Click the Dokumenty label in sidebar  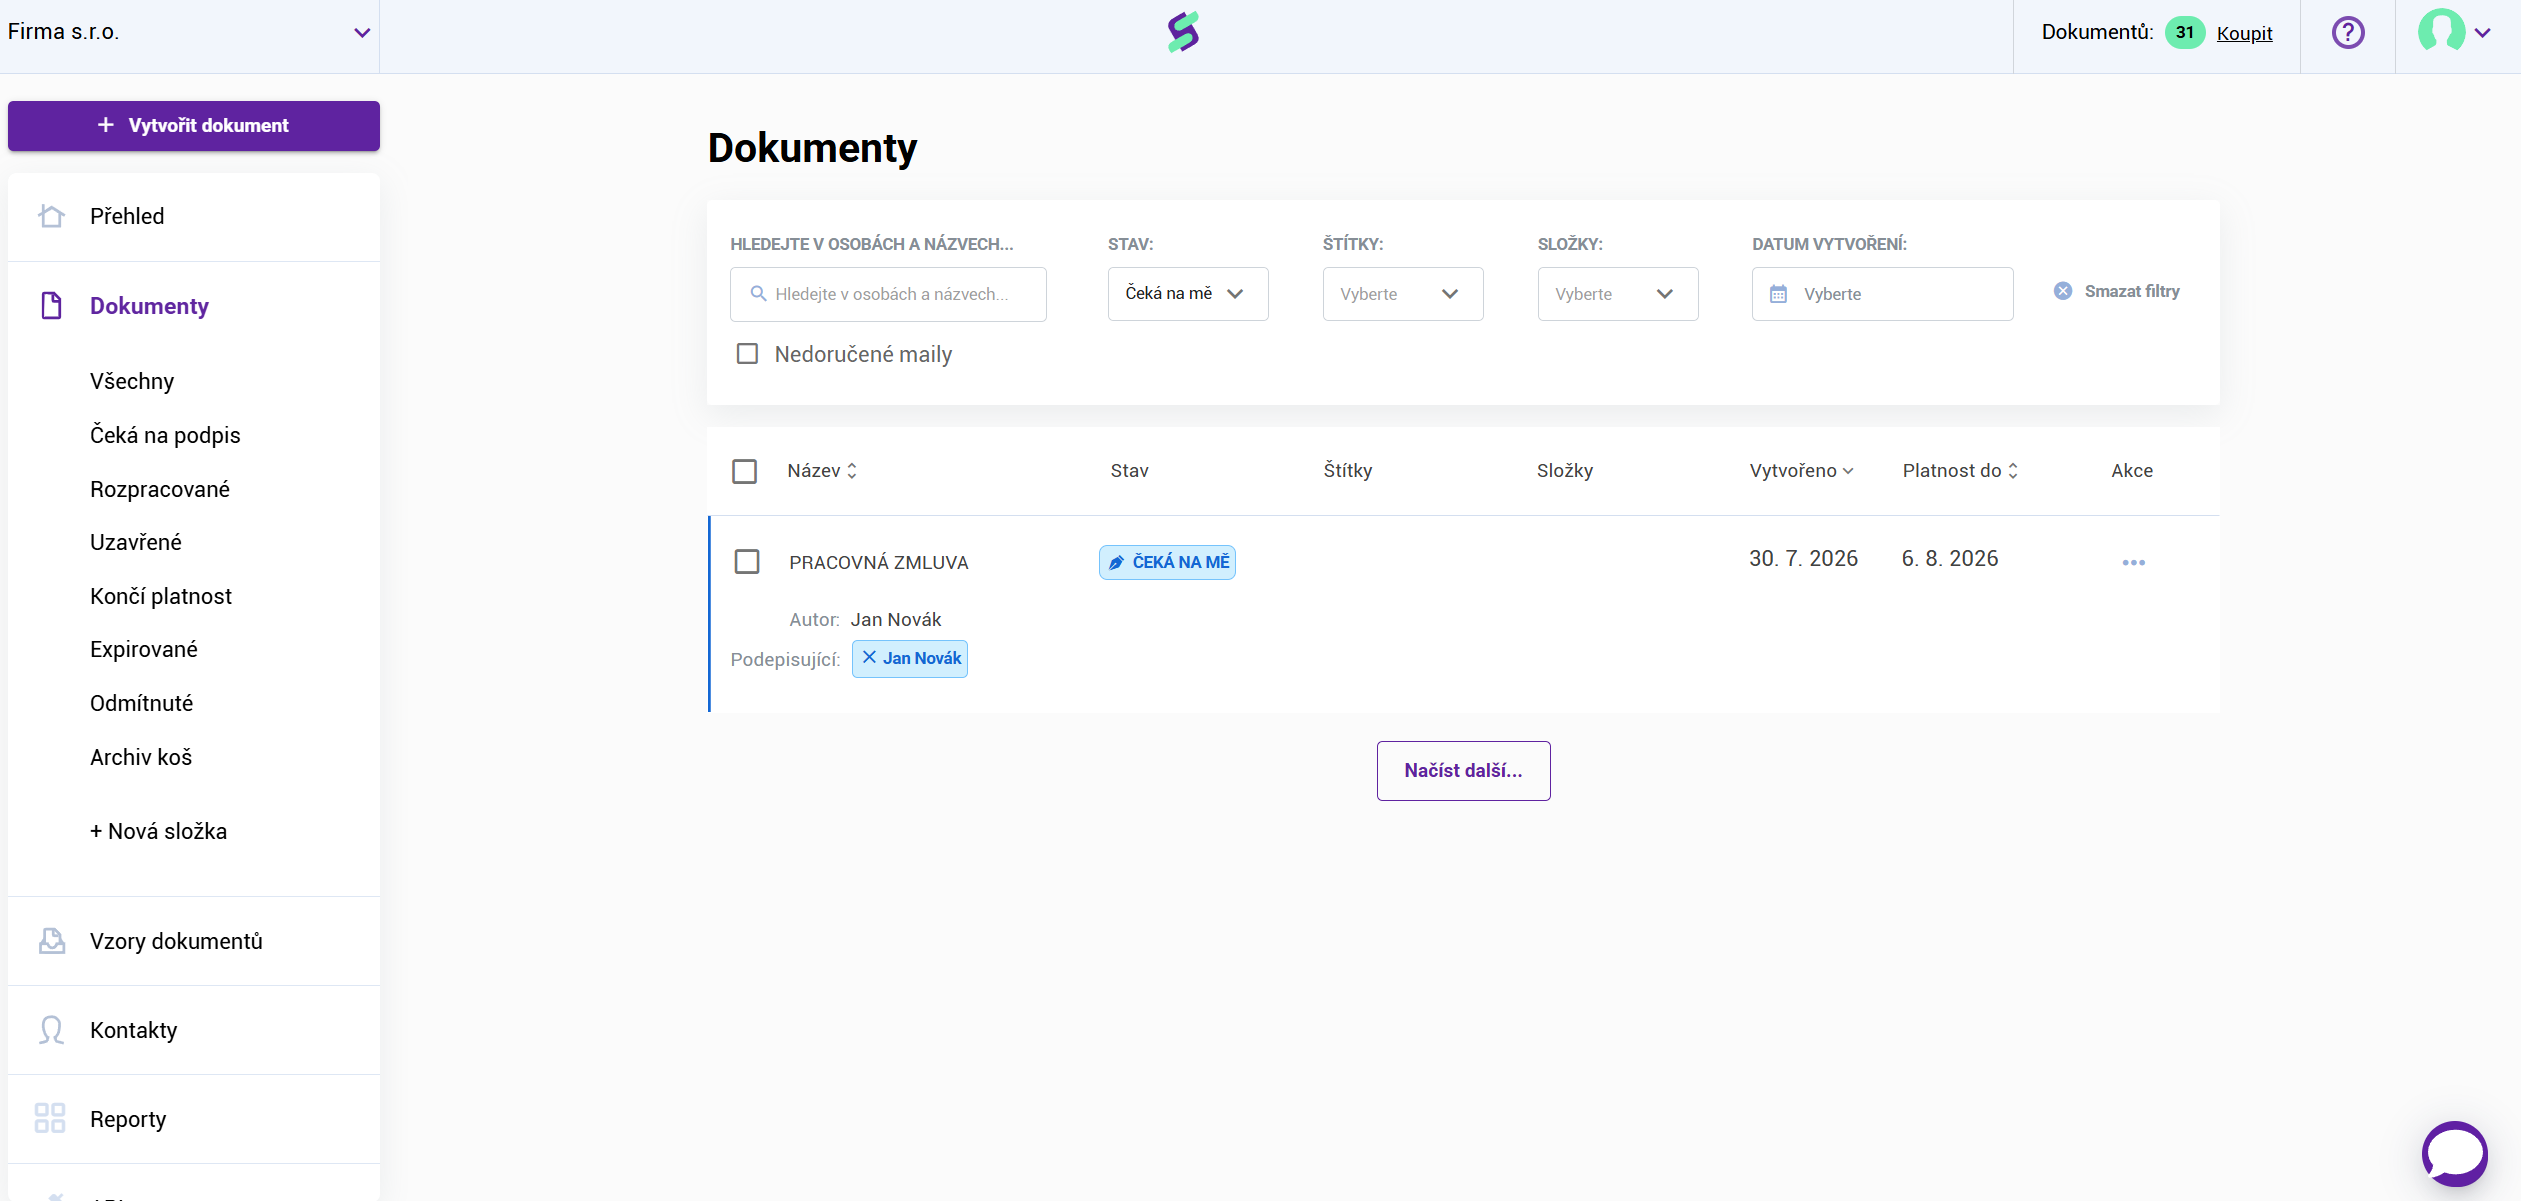pyautogui.click(x=149, y=306)
